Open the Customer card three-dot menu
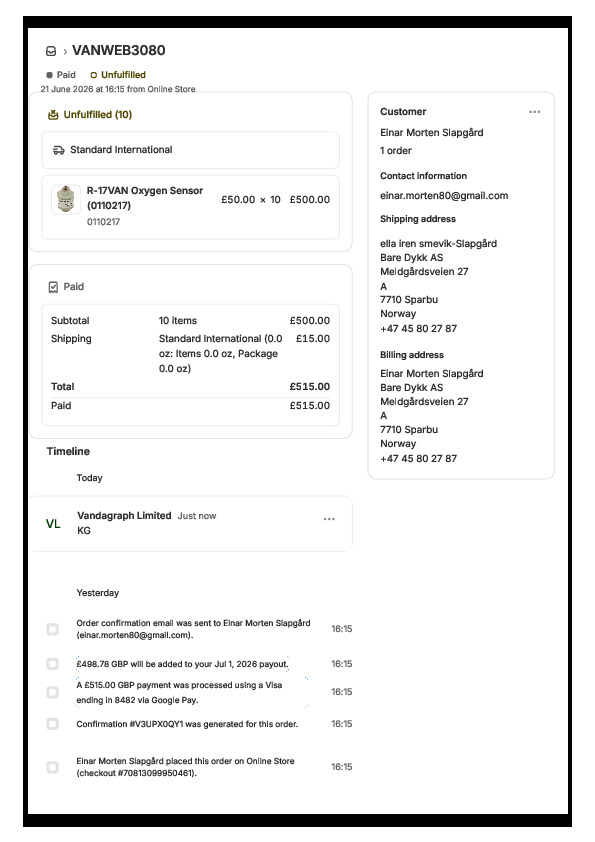This screenshot has width=595, height=842. pyautogui.click(x=534, y=112)
